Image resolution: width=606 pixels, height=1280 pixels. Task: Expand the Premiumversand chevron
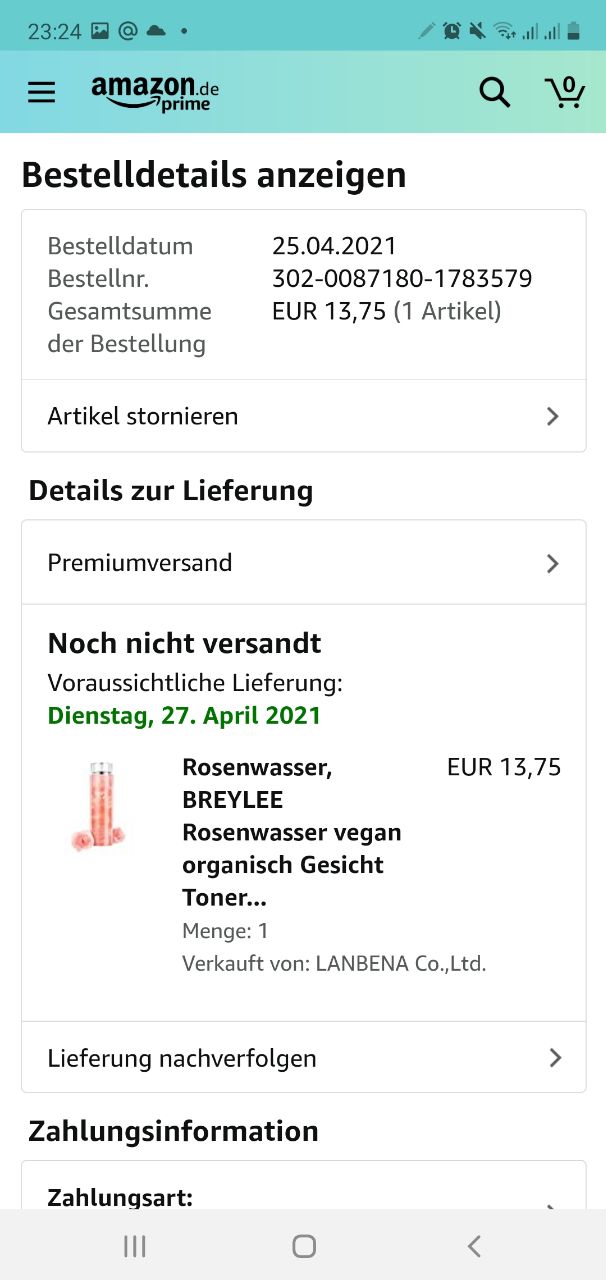553,563
